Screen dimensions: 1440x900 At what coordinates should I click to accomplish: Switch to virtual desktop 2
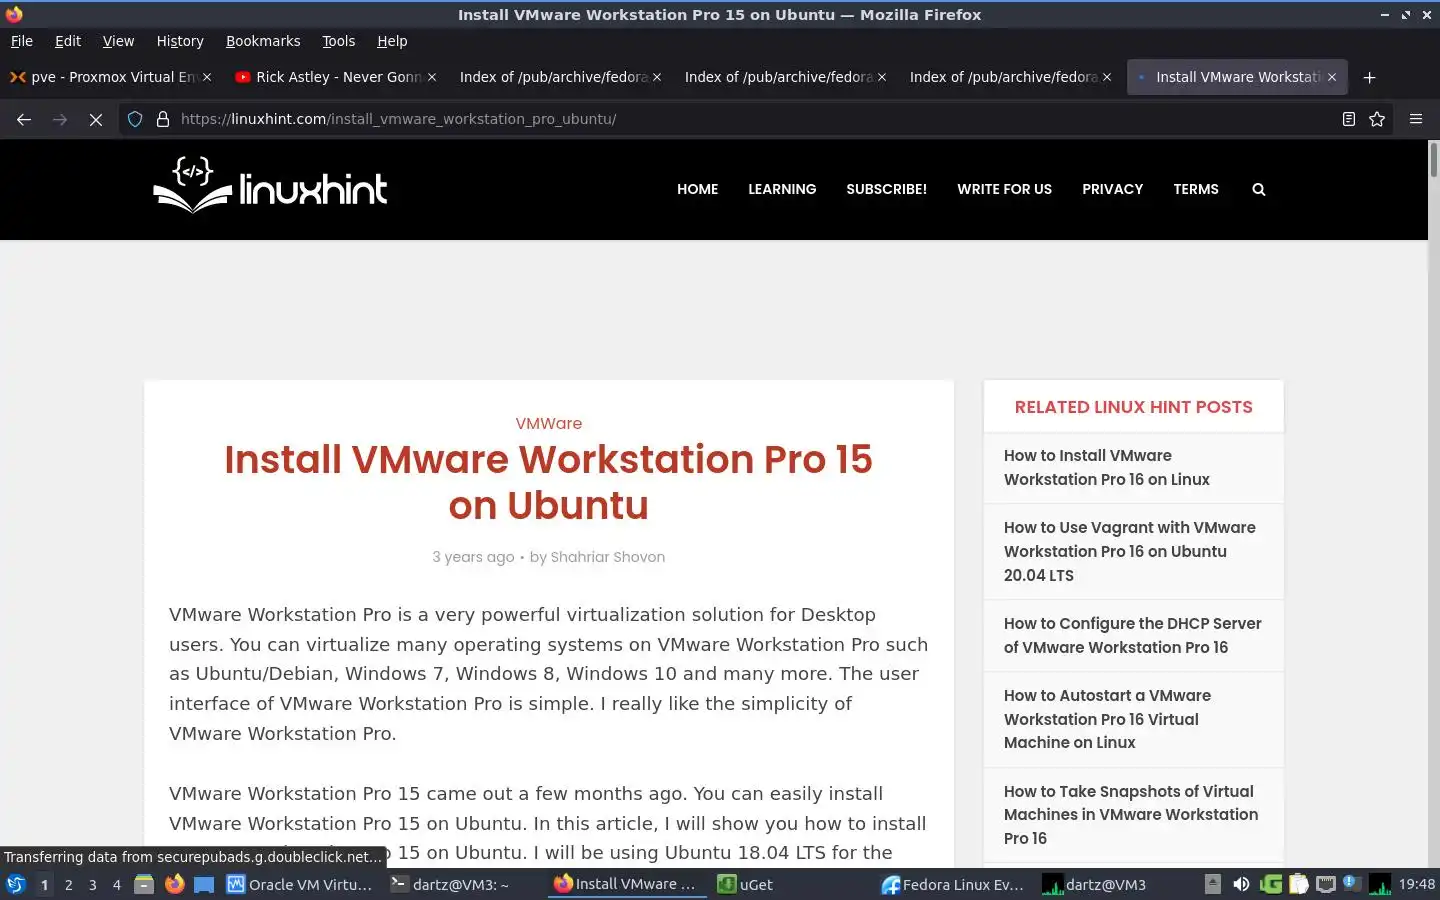(x=68, y=884)
